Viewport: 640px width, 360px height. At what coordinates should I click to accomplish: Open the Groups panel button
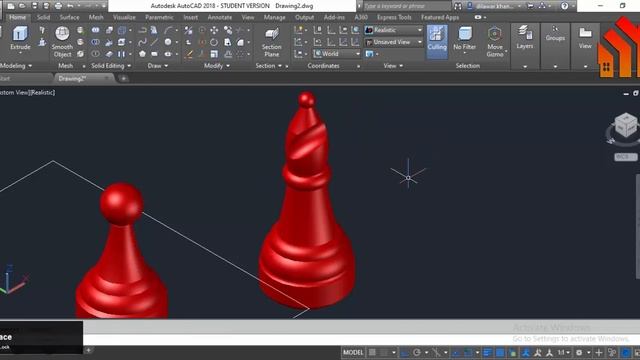[x=555, y=33]
